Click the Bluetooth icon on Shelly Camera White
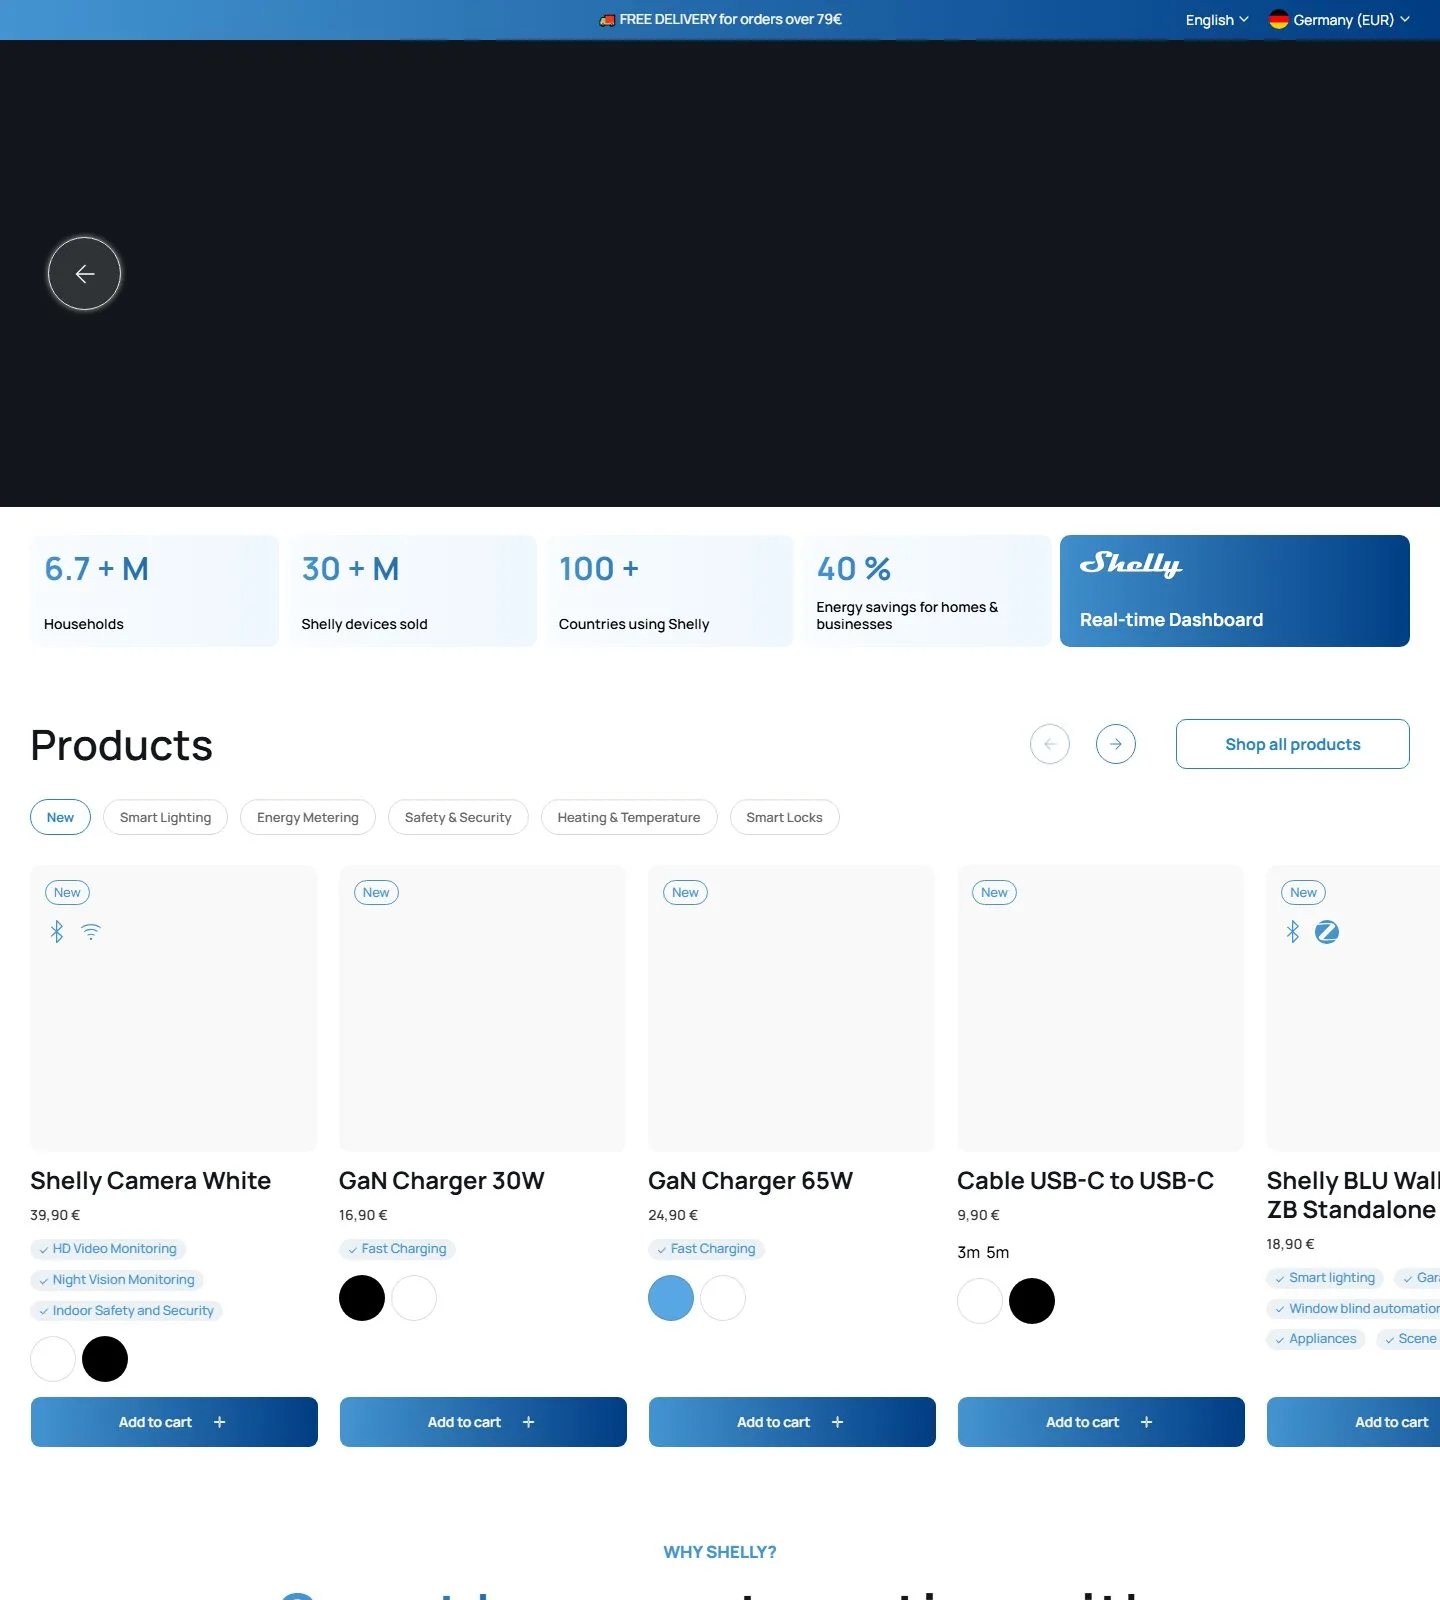 pyautogui.click(x=57, y=932)
